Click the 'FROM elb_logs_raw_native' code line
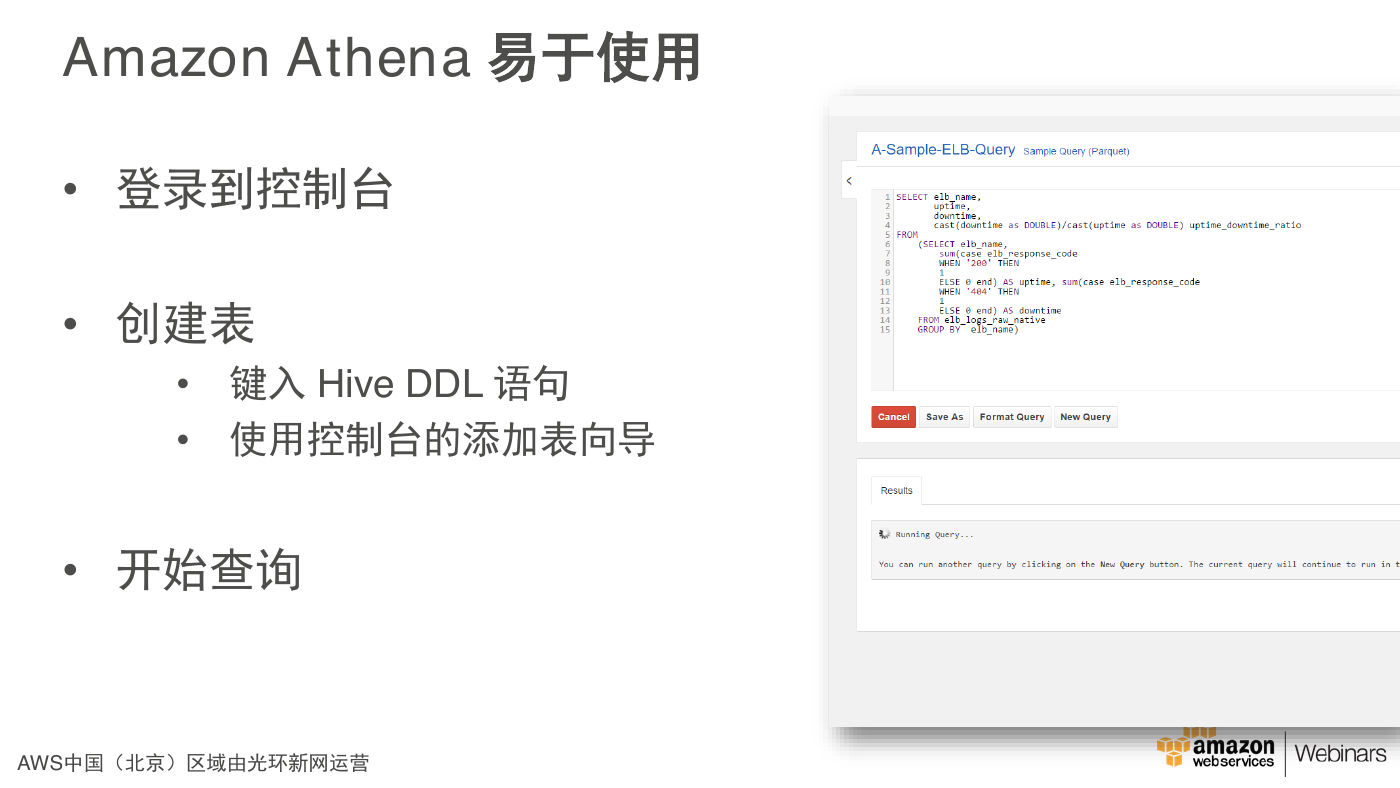This screenshot has width=1400, height=788. point(981,320)
